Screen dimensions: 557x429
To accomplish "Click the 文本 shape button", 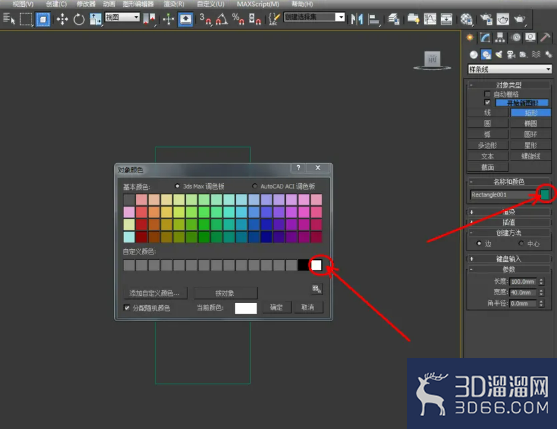I will [x=487, y=156].
